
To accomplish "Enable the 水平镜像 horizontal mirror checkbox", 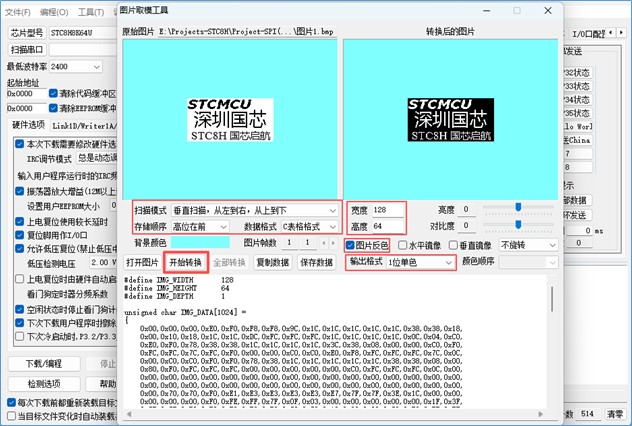I will pos(403,245).
